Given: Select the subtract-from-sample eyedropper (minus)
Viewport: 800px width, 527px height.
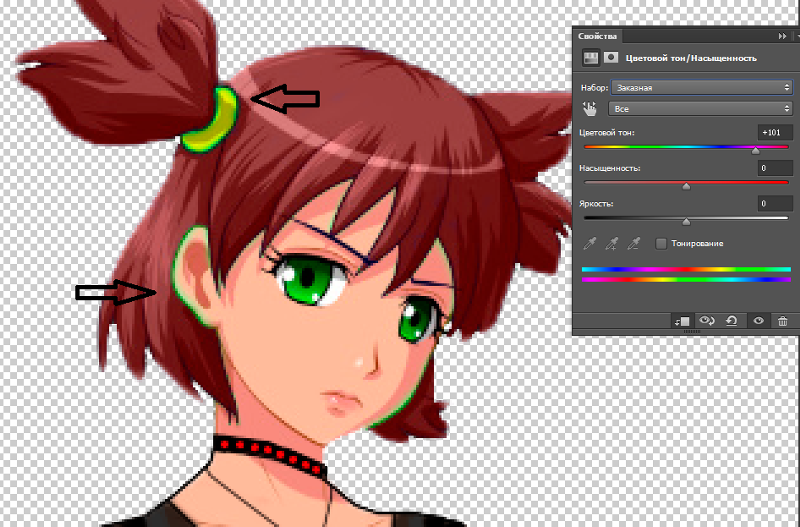Looking at the screenshot, I should [633, 243].
